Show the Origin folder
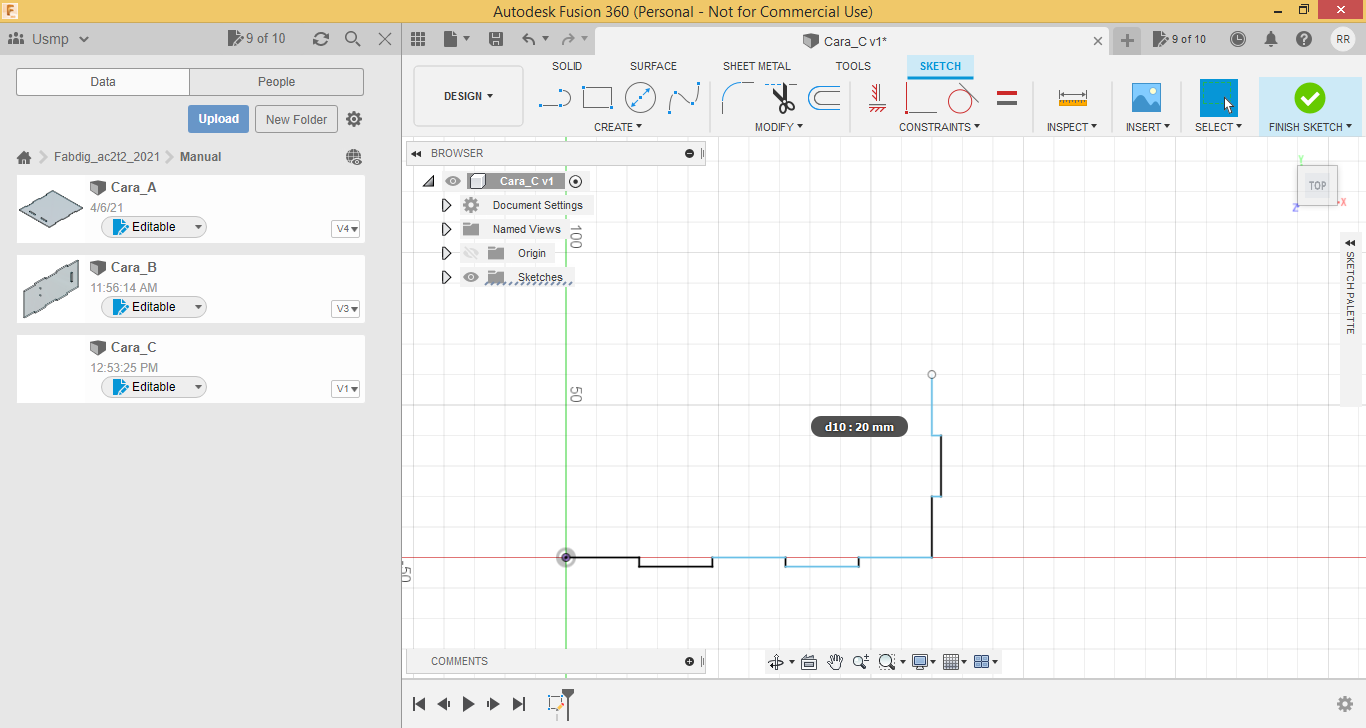This screenshot has height=728, width=1366. pyautogui.click(x=471, y=253)
